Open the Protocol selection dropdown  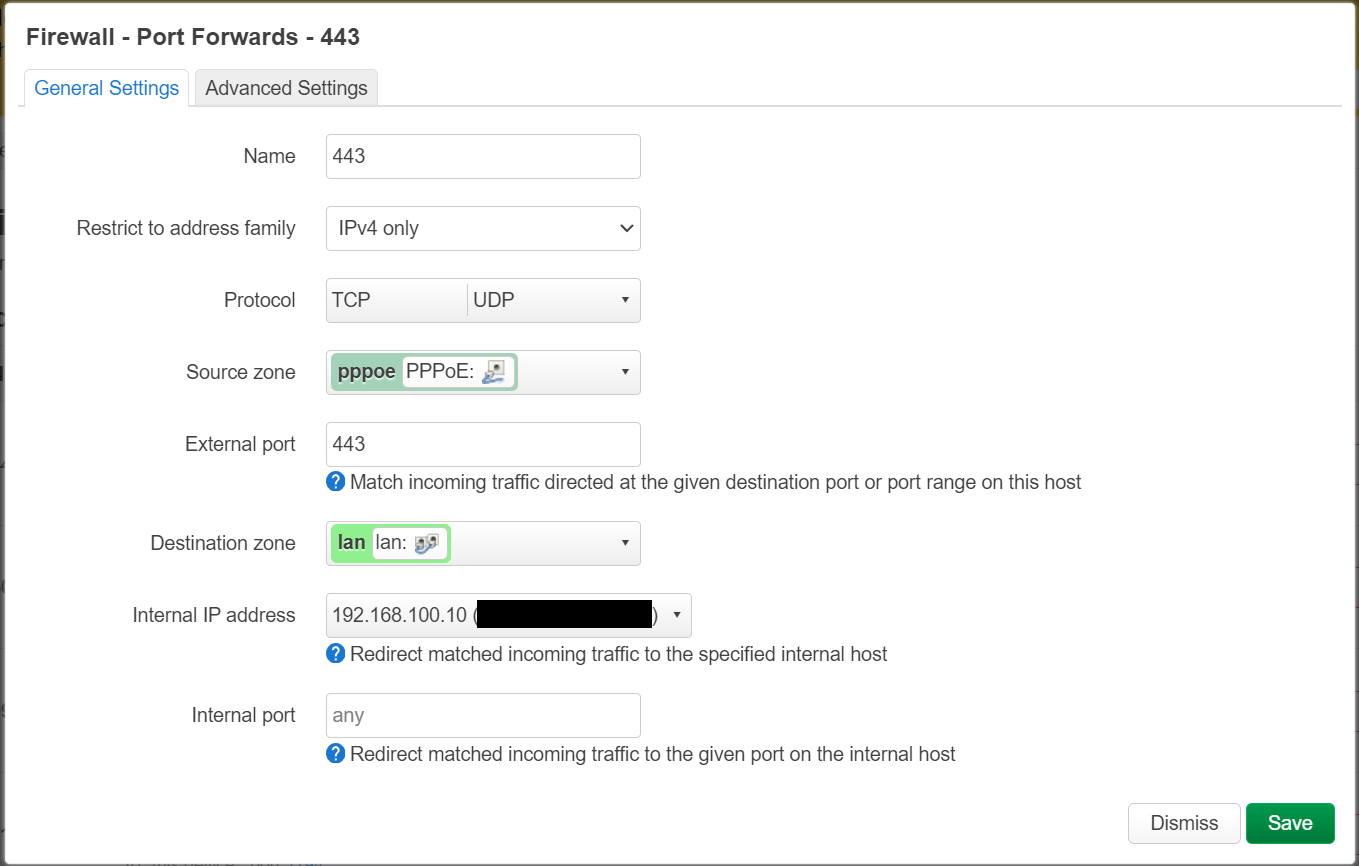pyautogui.click(x=626, y=300)
